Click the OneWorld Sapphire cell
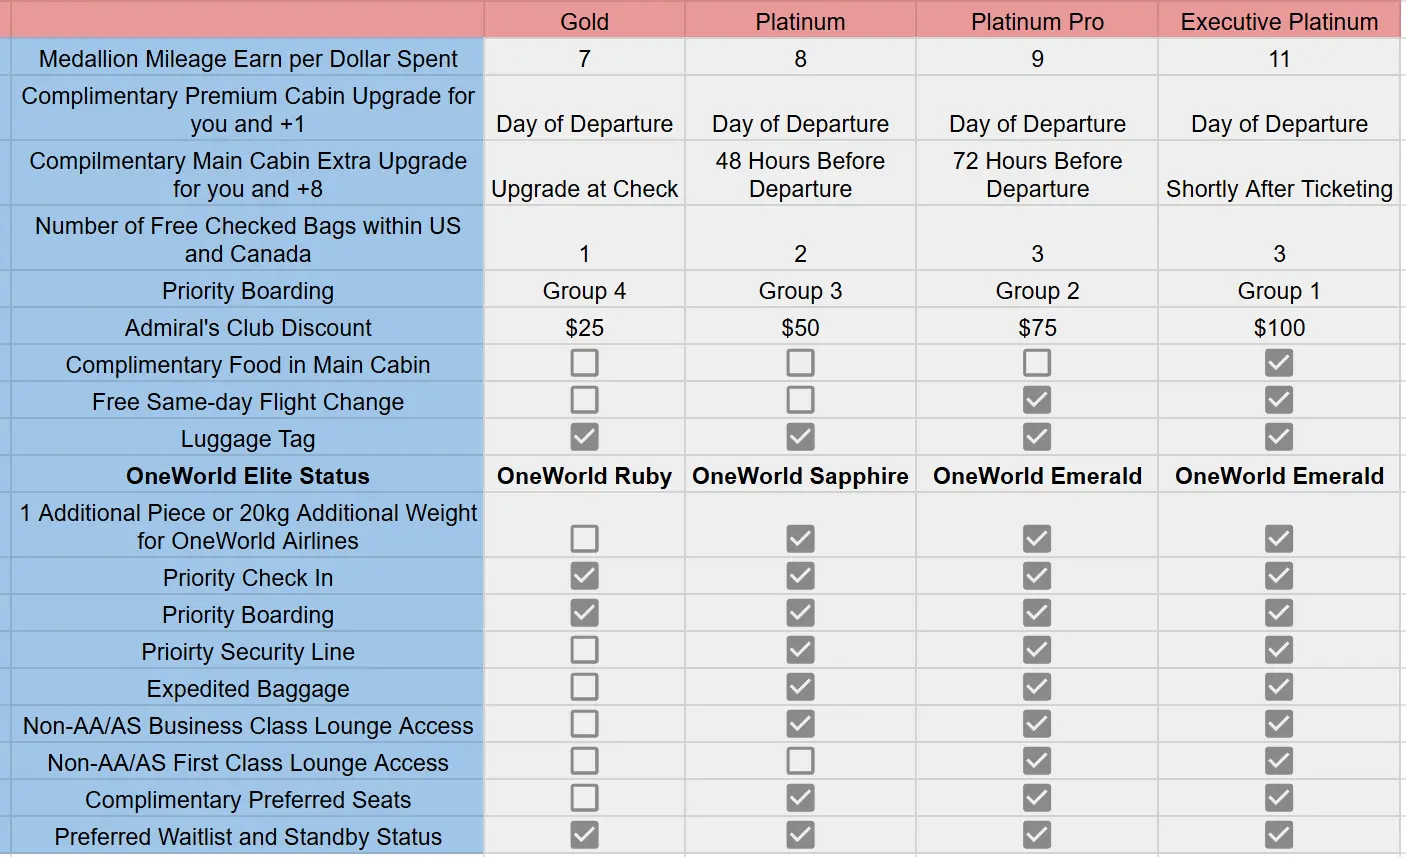This screenshot has height=857, width=1406. pos(800,476)
